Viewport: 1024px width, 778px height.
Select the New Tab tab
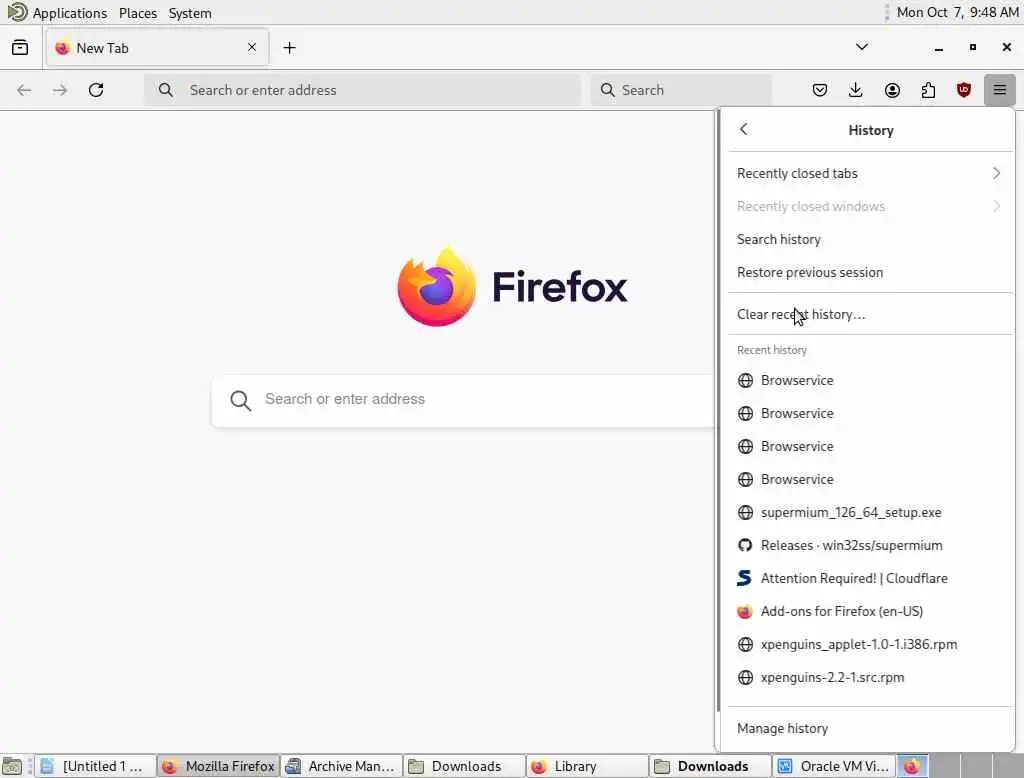(x=157, y=48)
